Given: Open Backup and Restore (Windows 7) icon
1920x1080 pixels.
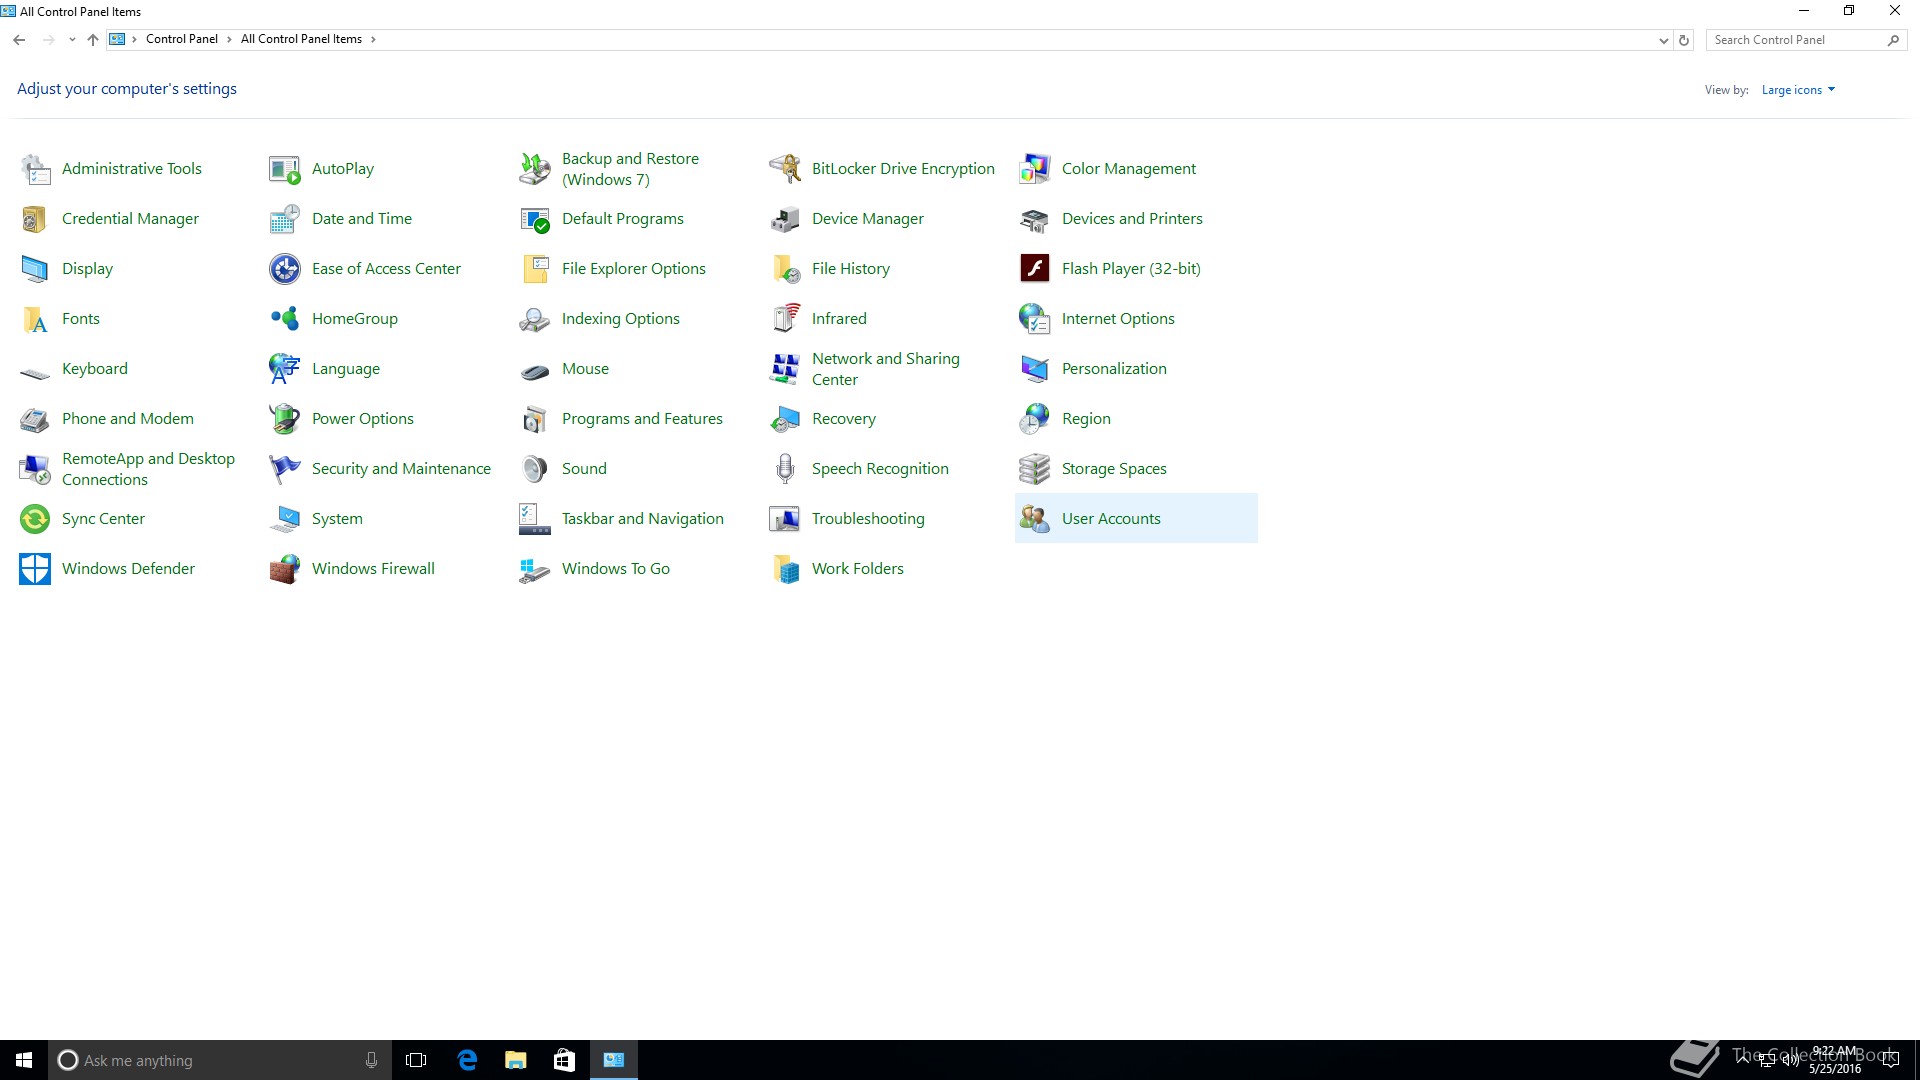Looking at the screenshot, I should (535, 169).
